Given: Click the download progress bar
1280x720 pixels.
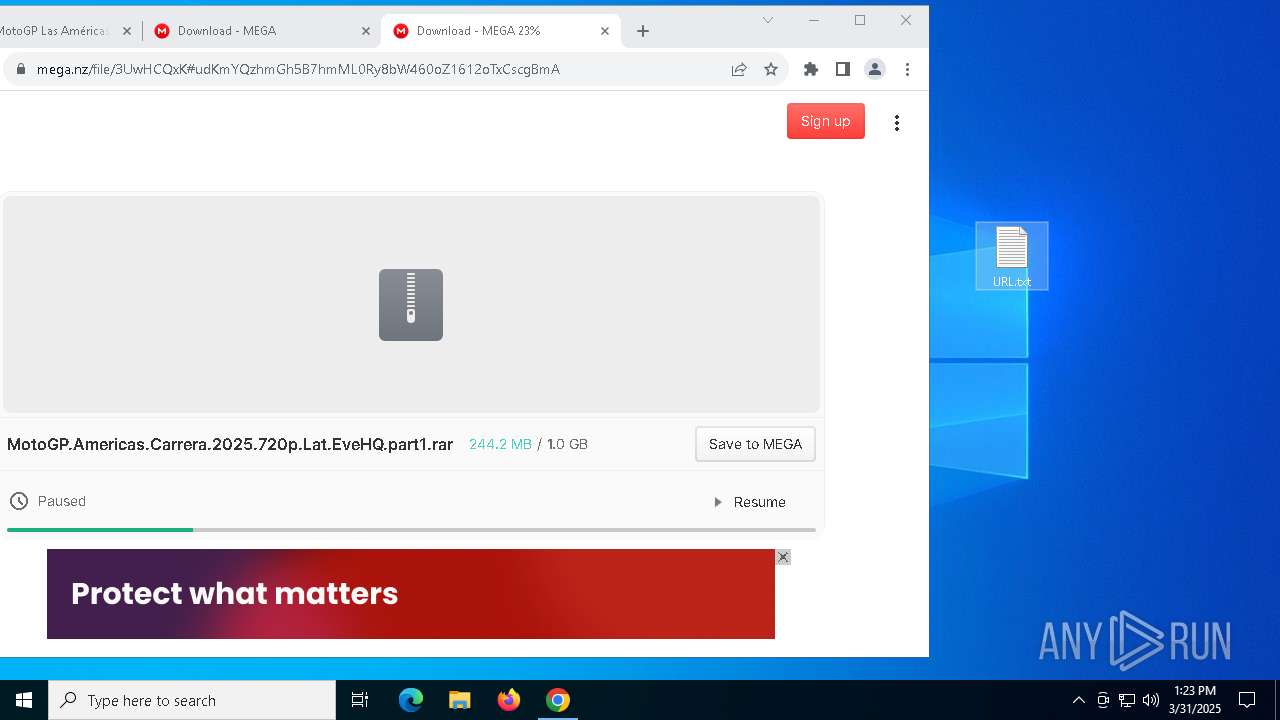Looking at the screenshot, I should point(411,530).
